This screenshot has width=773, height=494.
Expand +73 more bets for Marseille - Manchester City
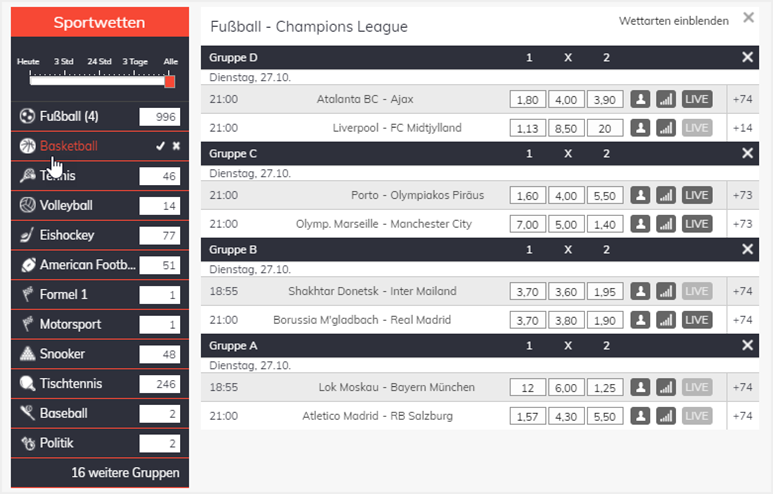coord(742,224)
